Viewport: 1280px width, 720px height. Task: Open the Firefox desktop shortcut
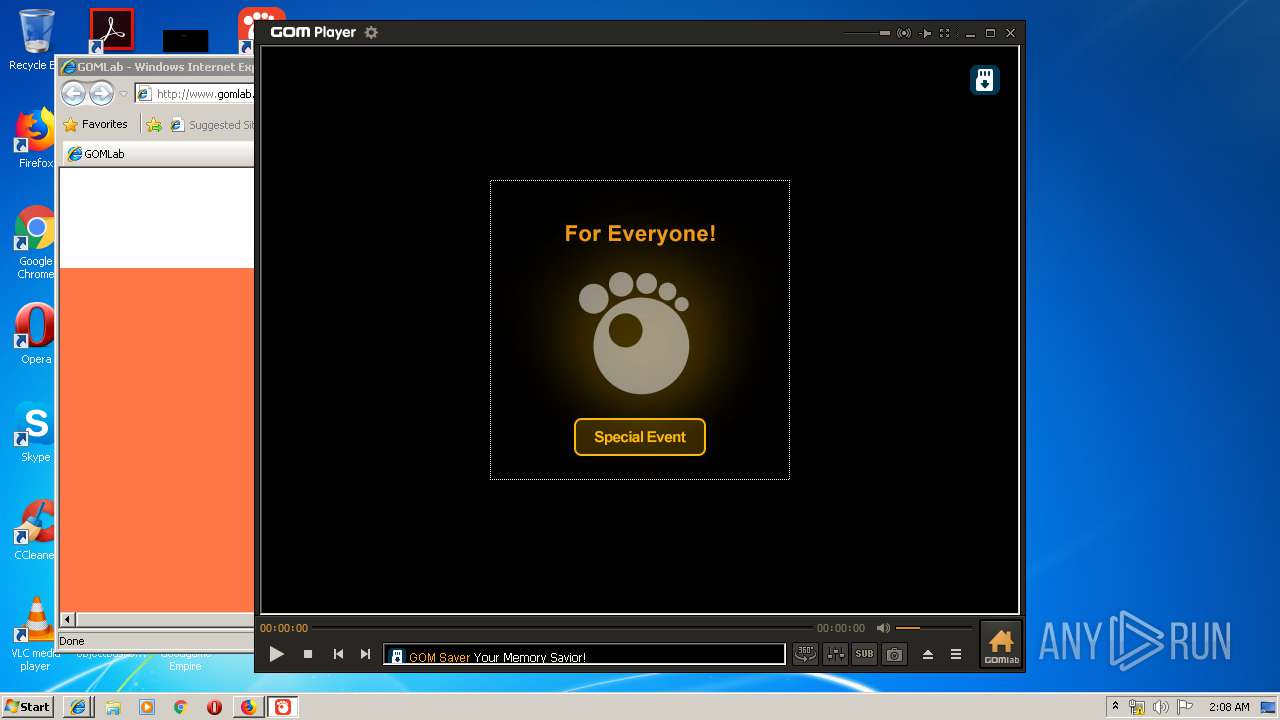pos(35,138)
